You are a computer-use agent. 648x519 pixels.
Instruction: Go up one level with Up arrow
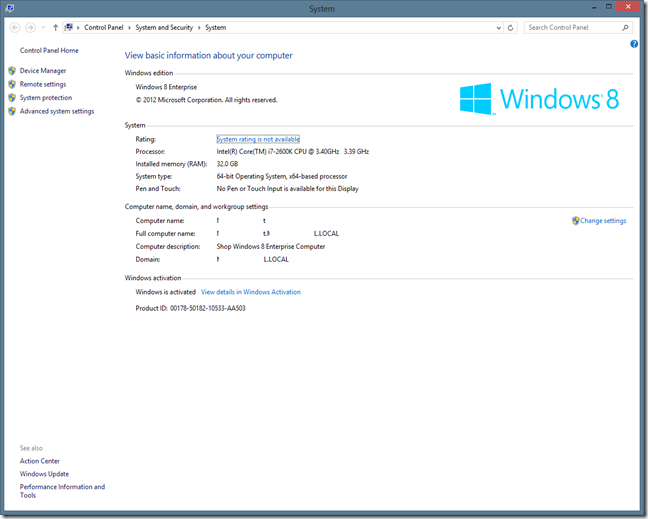pos(55,28)
